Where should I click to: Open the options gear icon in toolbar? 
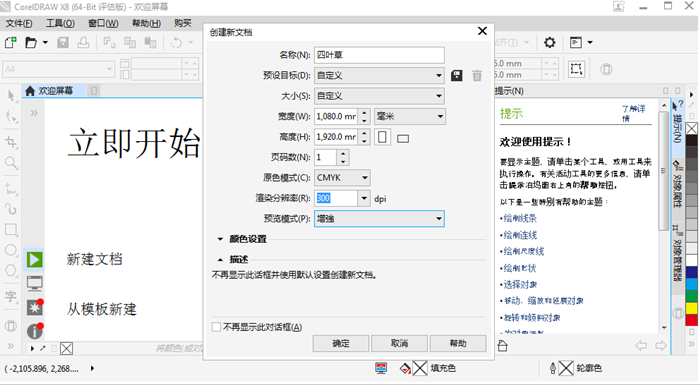(550, 42)
